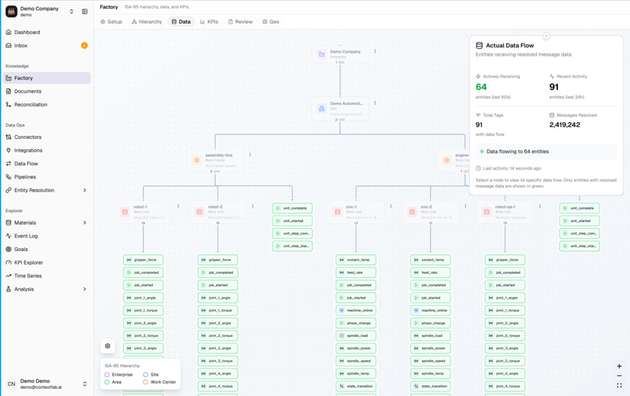Click the Demo Company logo

[x=11, y=11]
